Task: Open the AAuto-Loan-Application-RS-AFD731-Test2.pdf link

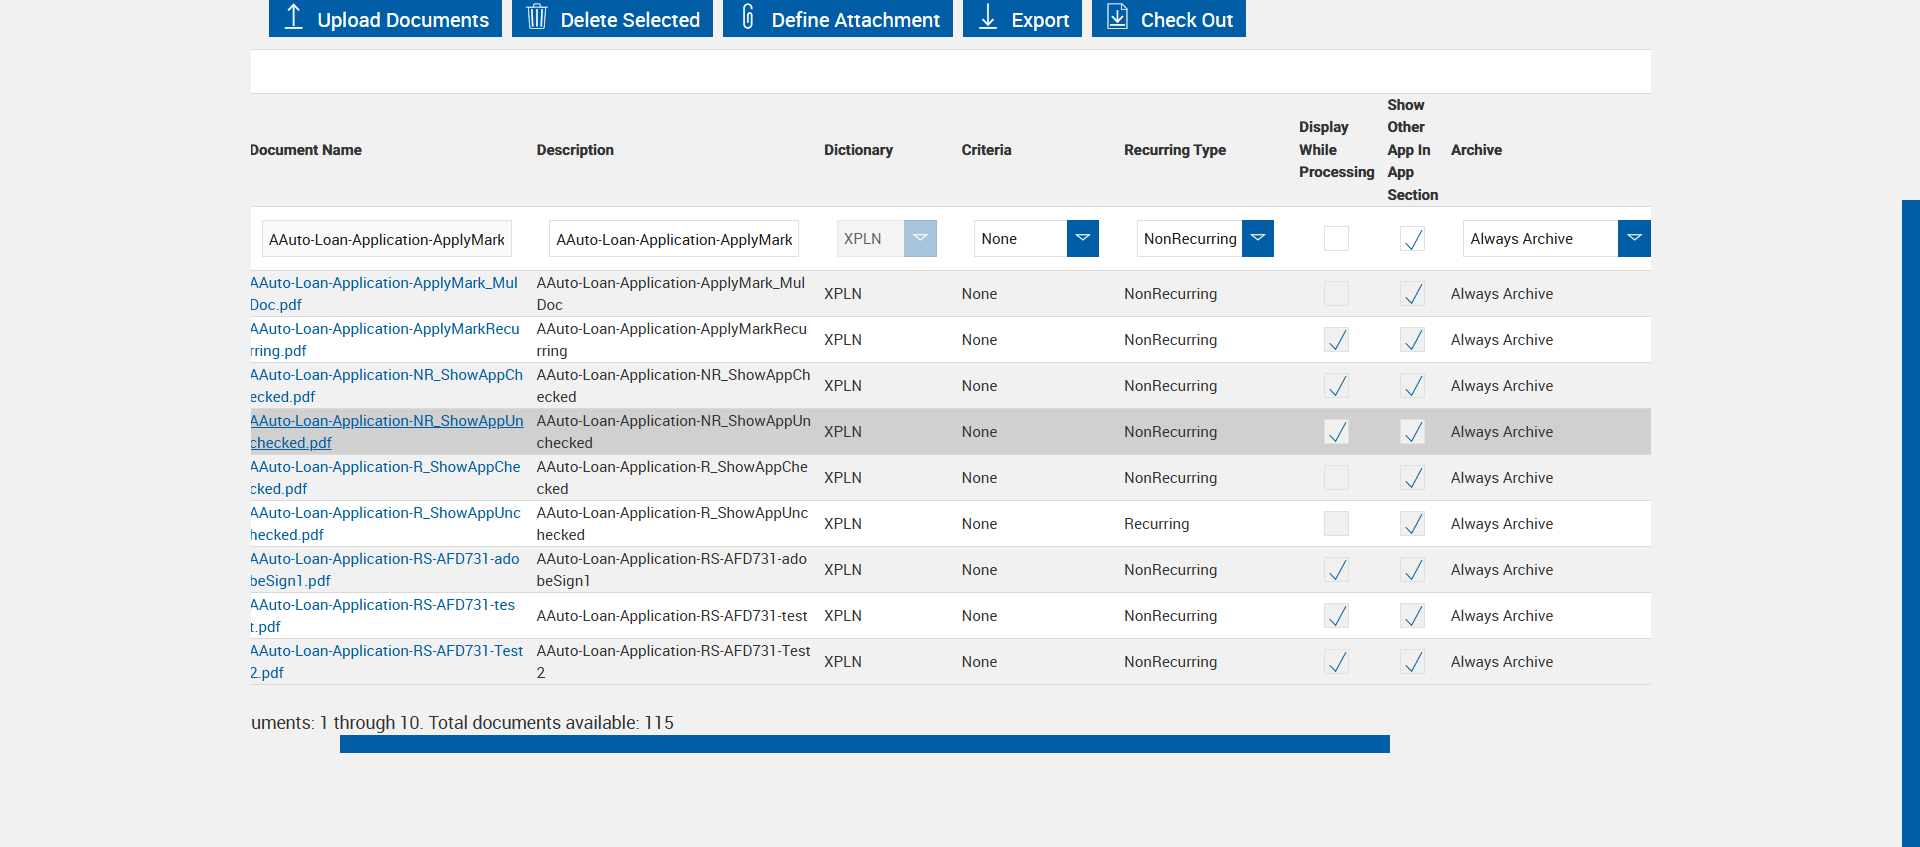Action: [x=387, y=662]
